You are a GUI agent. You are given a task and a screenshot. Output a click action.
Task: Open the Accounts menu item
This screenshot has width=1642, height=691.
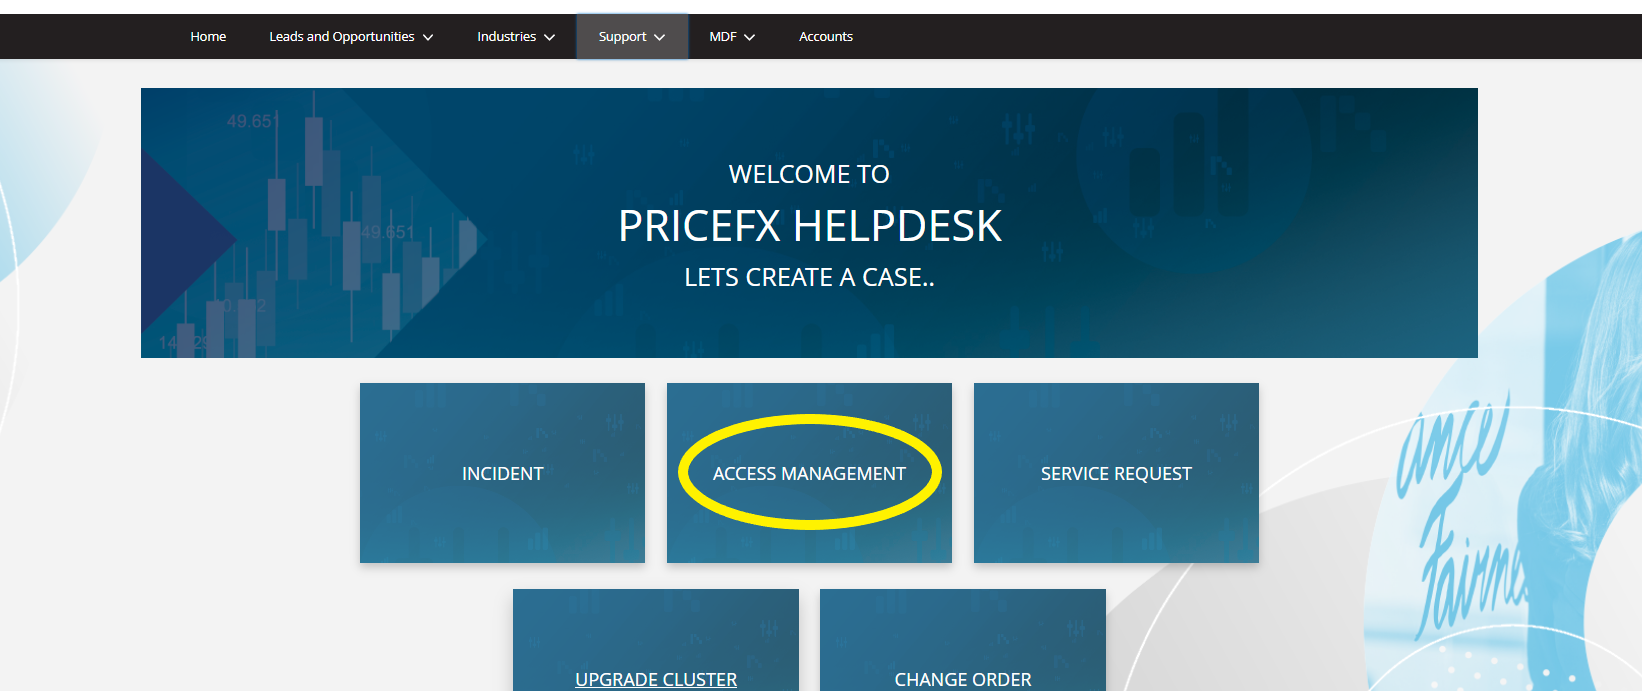point(826,36)
